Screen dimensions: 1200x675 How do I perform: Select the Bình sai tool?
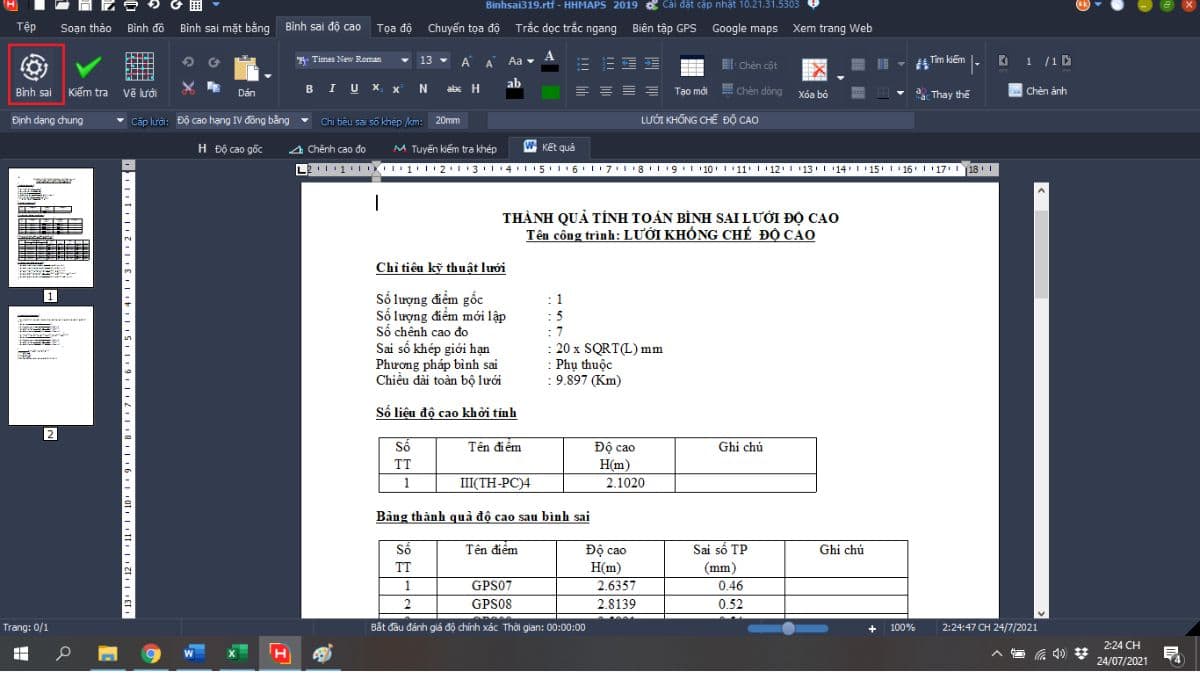tap(35, 72)
